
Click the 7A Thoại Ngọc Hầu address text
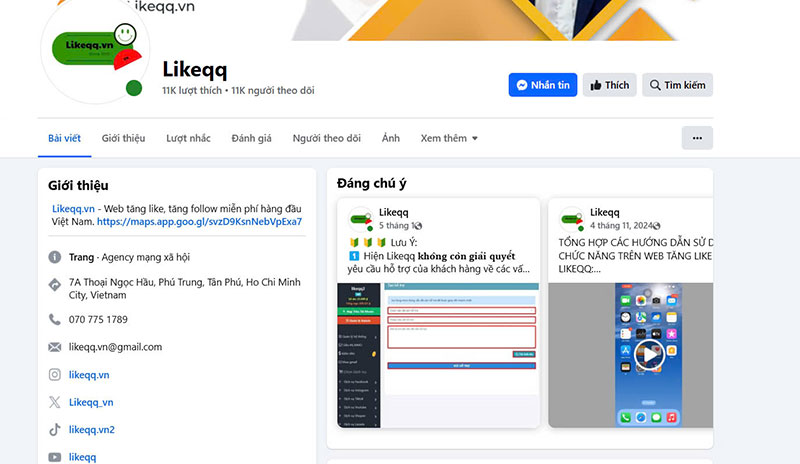point(185,288)
